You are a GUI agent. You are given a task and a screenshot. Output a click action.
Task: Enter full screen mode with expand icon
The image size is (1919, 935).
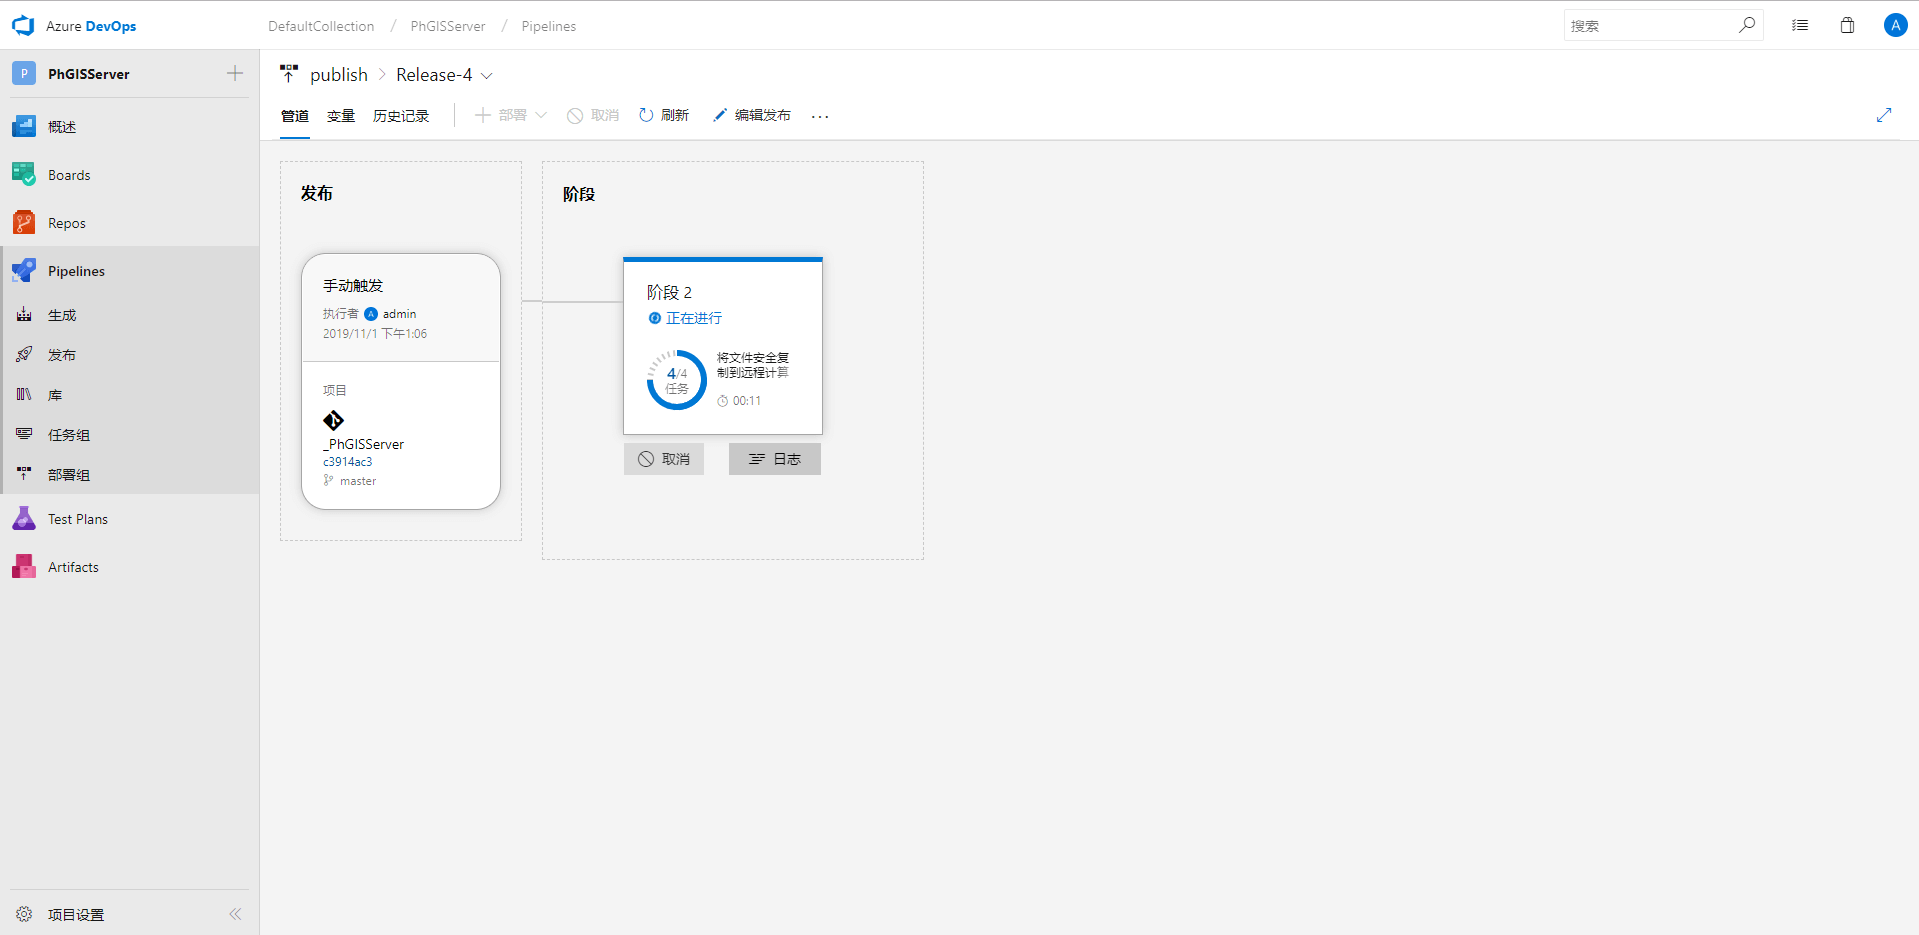click(x=1884, y=115)
